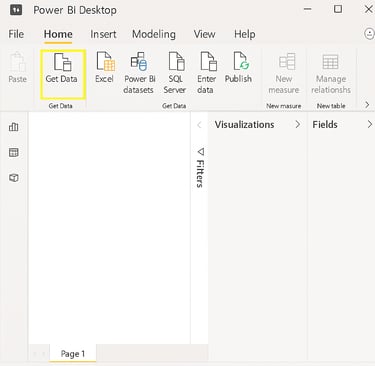Collapse the Visualizations pane
375x366 pixels.
[298, 125]
